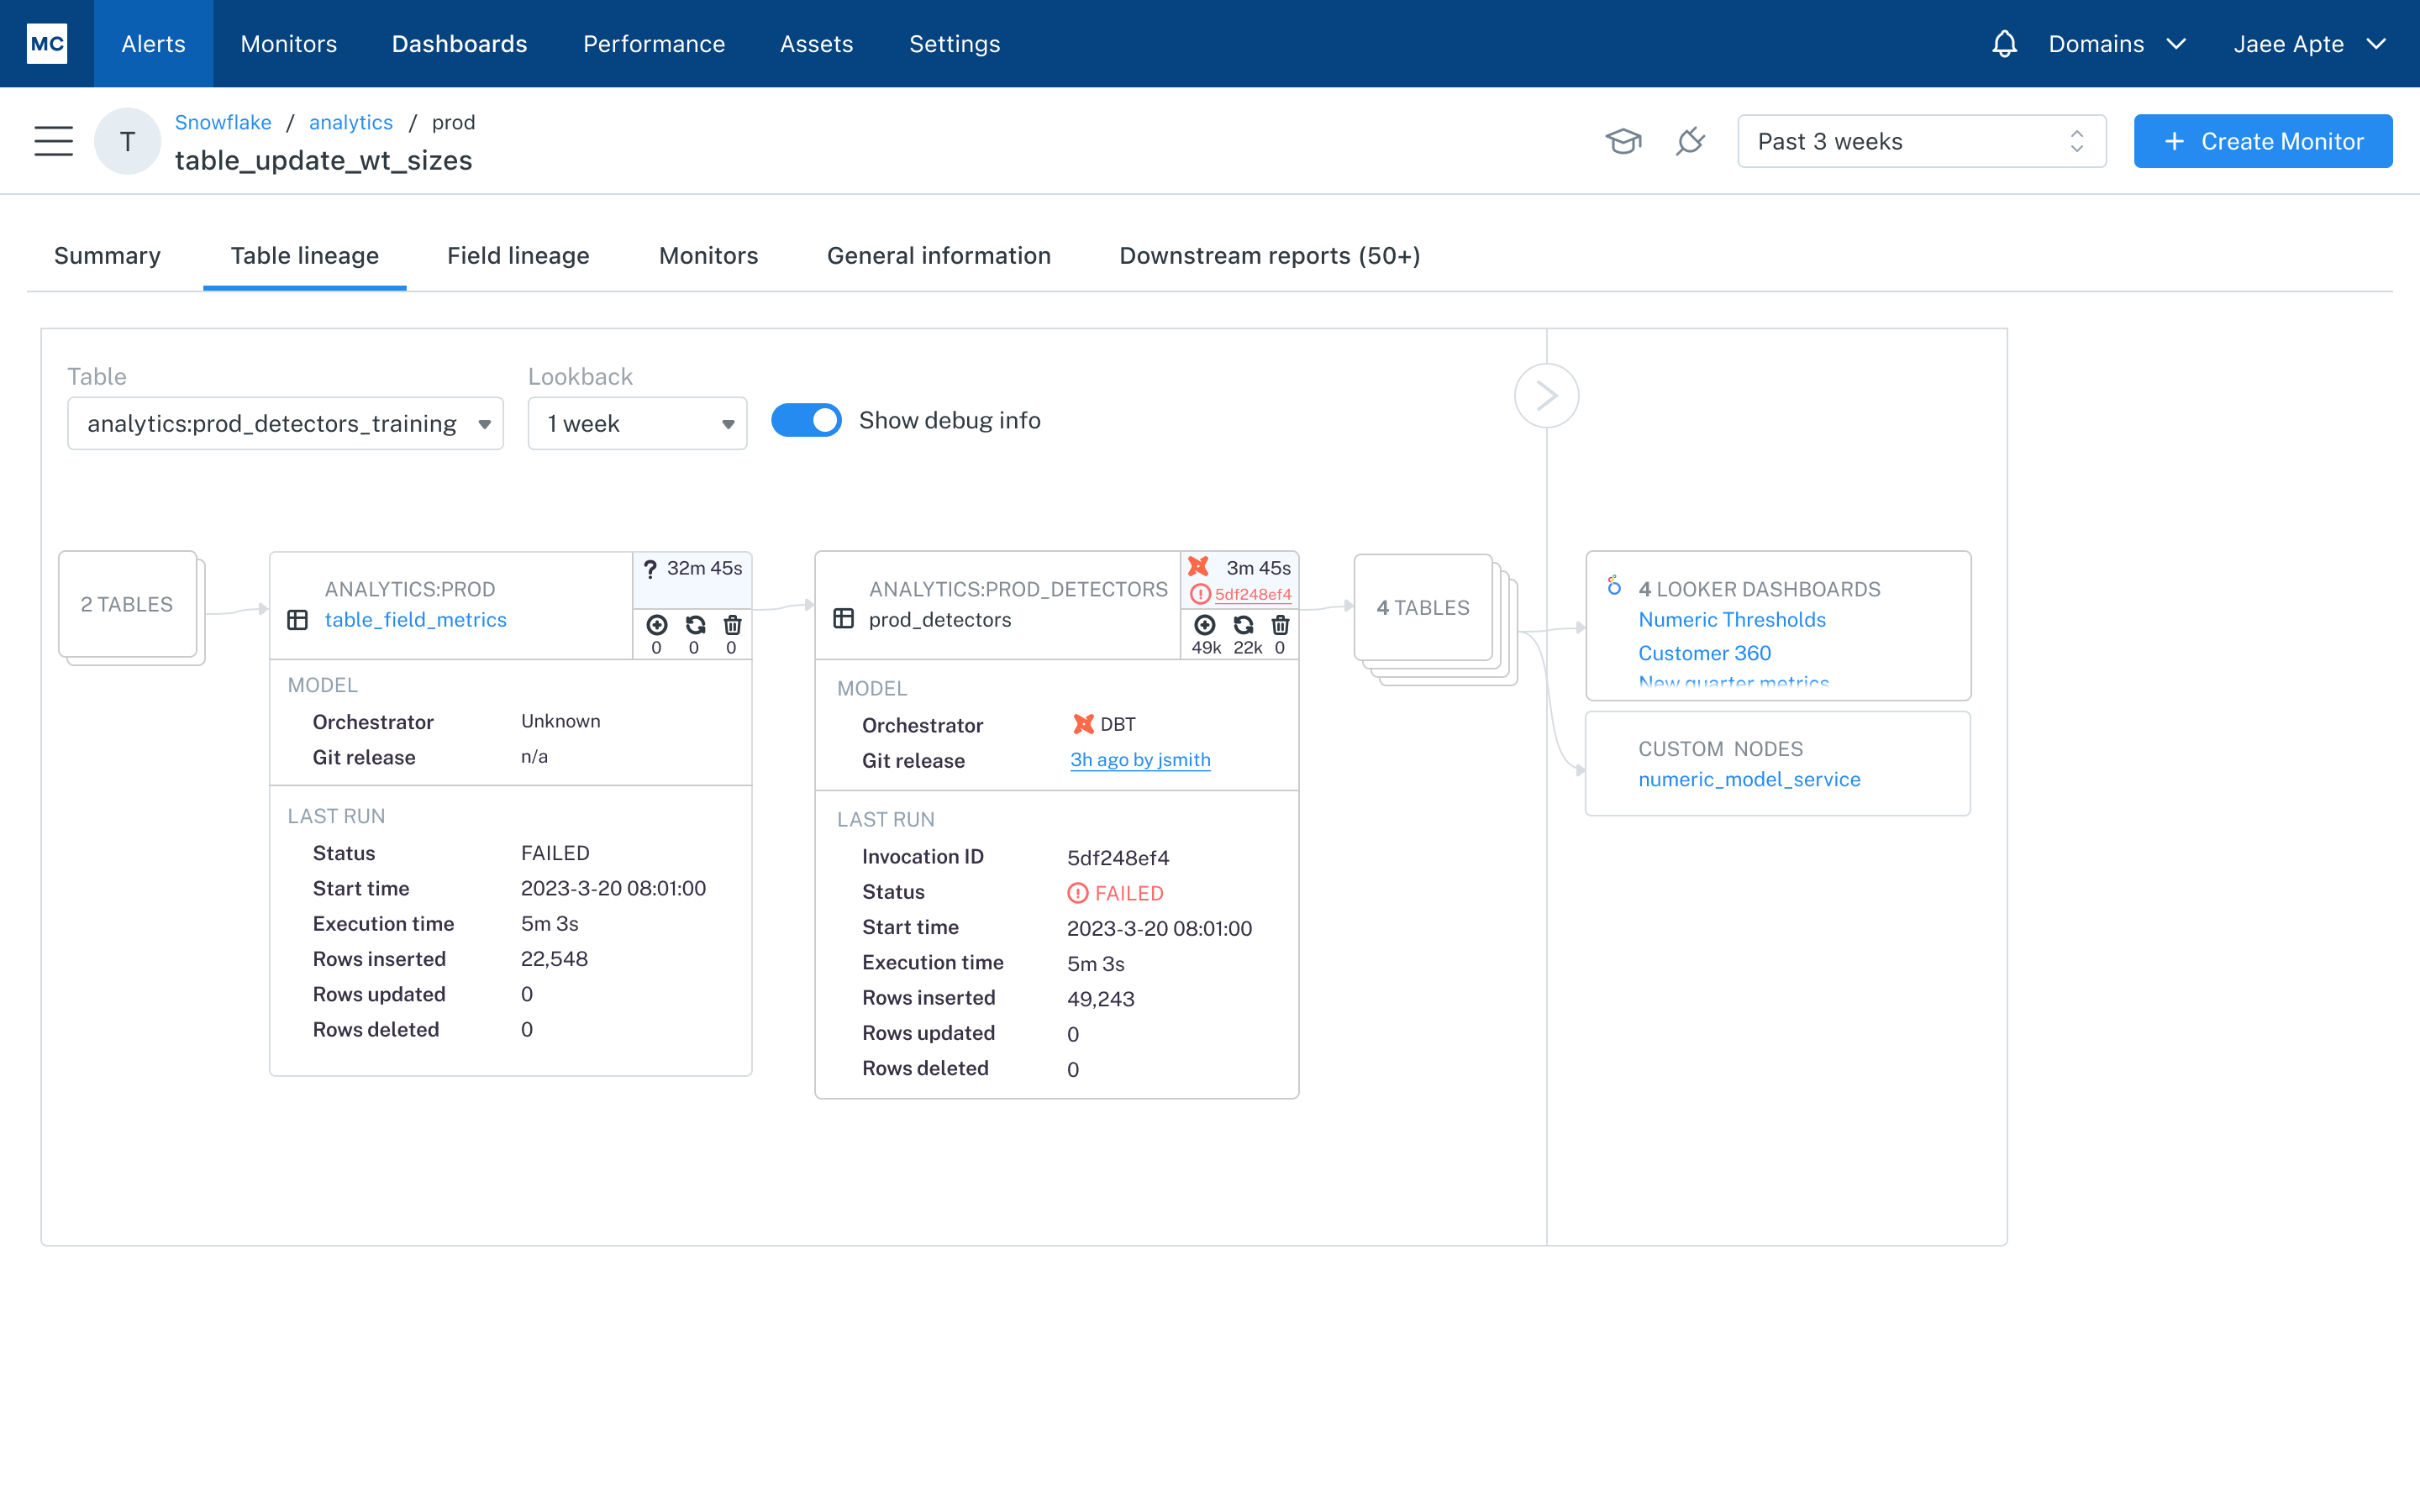Click rows updated icon on table_field_metrics card
Image resolution: width=2420 pixels, height=1512 pixels.
pyautogui.click(x=695, y=625)
